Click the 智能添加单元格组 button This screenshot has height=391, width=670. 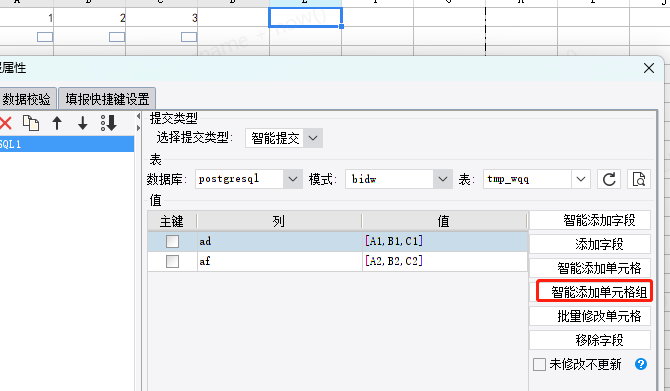594,292
